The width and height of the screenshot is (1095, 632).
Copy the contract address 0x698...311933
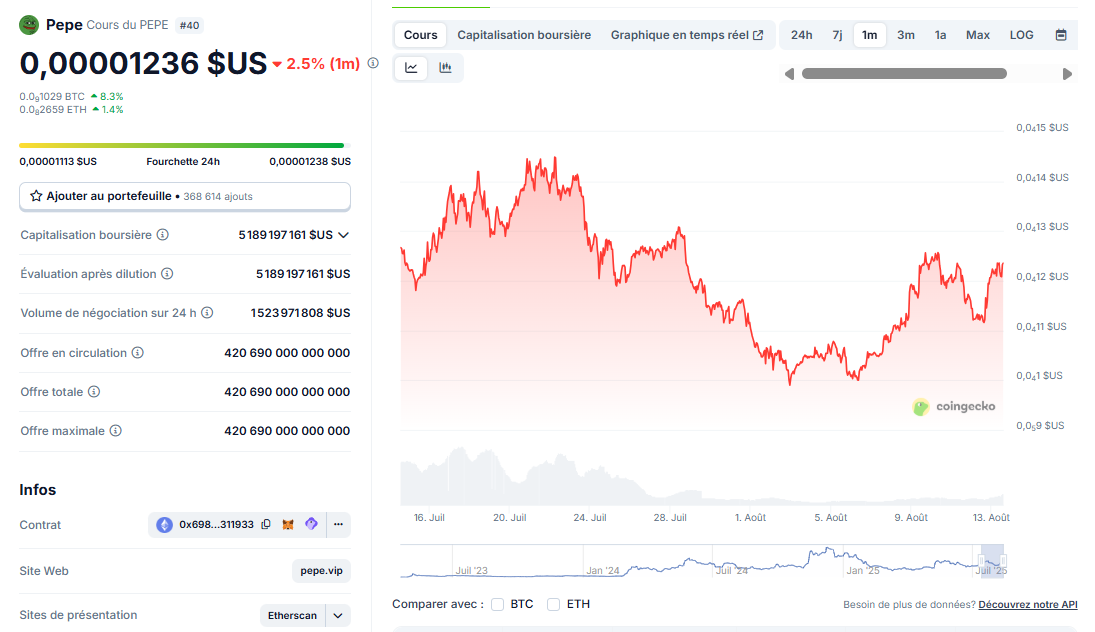266,524
